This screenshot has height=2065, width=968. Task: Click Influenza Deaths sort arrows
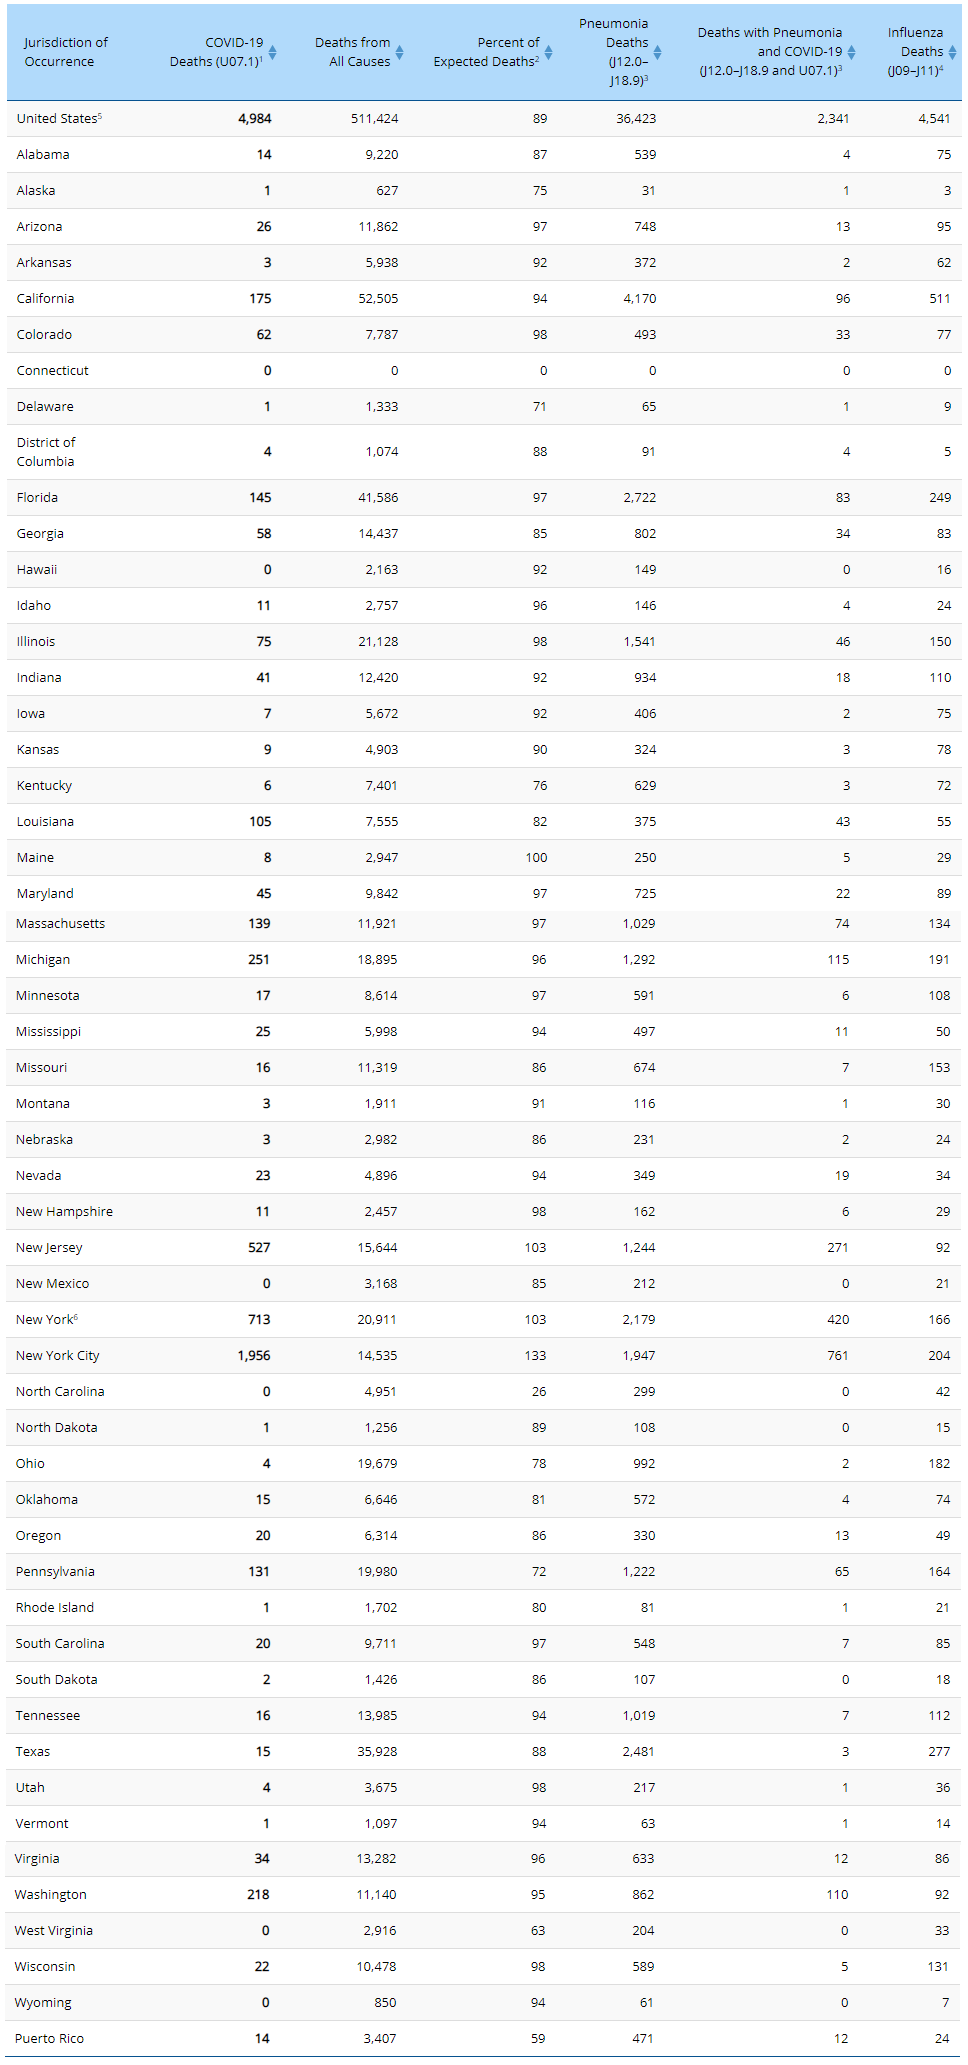pyautogui.click(x=952, y=52)
